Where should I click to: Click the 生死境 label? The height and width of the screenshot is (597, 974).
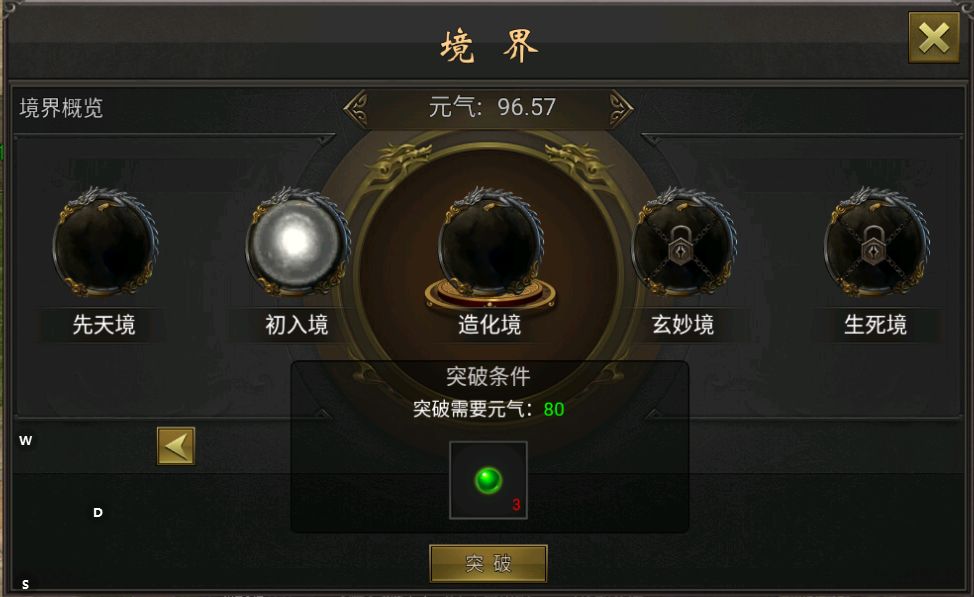click(x=875, y=325)
